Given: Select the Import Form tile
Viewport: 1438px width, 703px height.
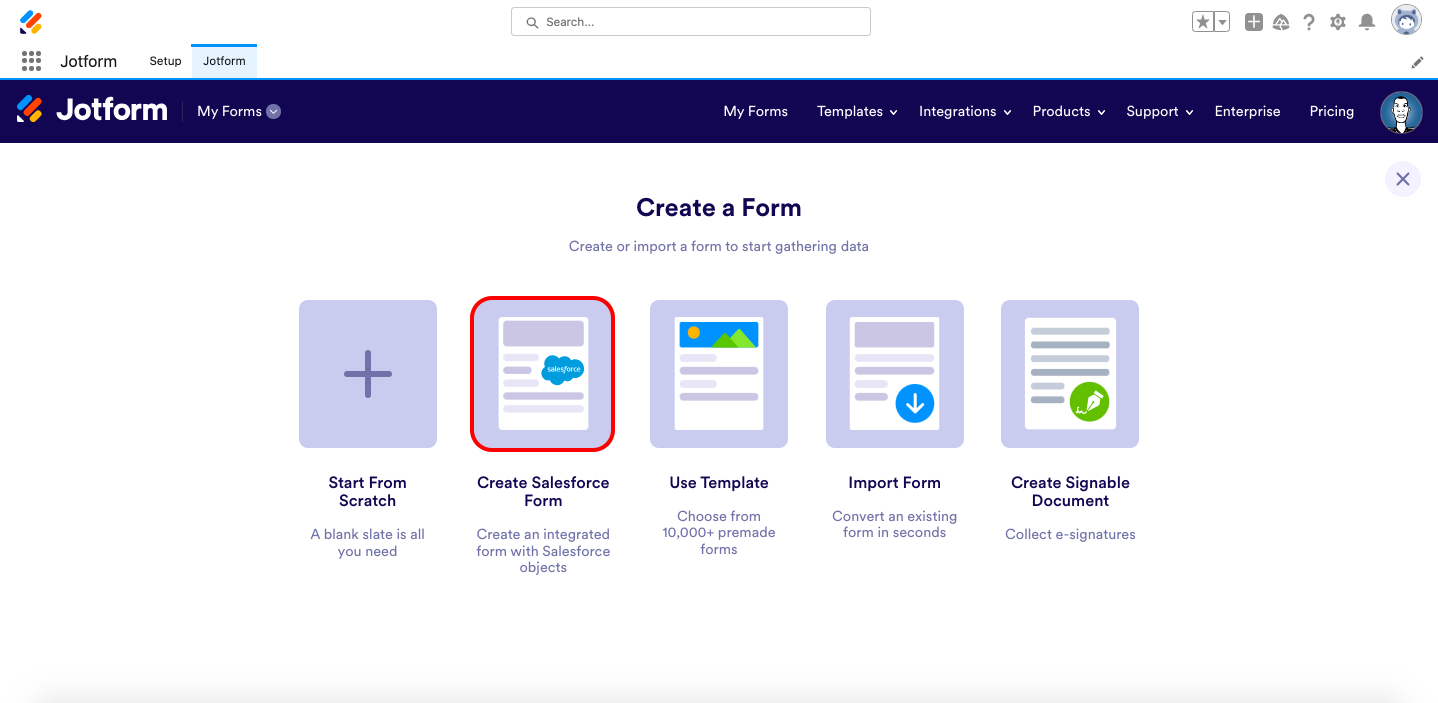Looking at the screenshot, I should pyautogui.click(x=895, y=374).
